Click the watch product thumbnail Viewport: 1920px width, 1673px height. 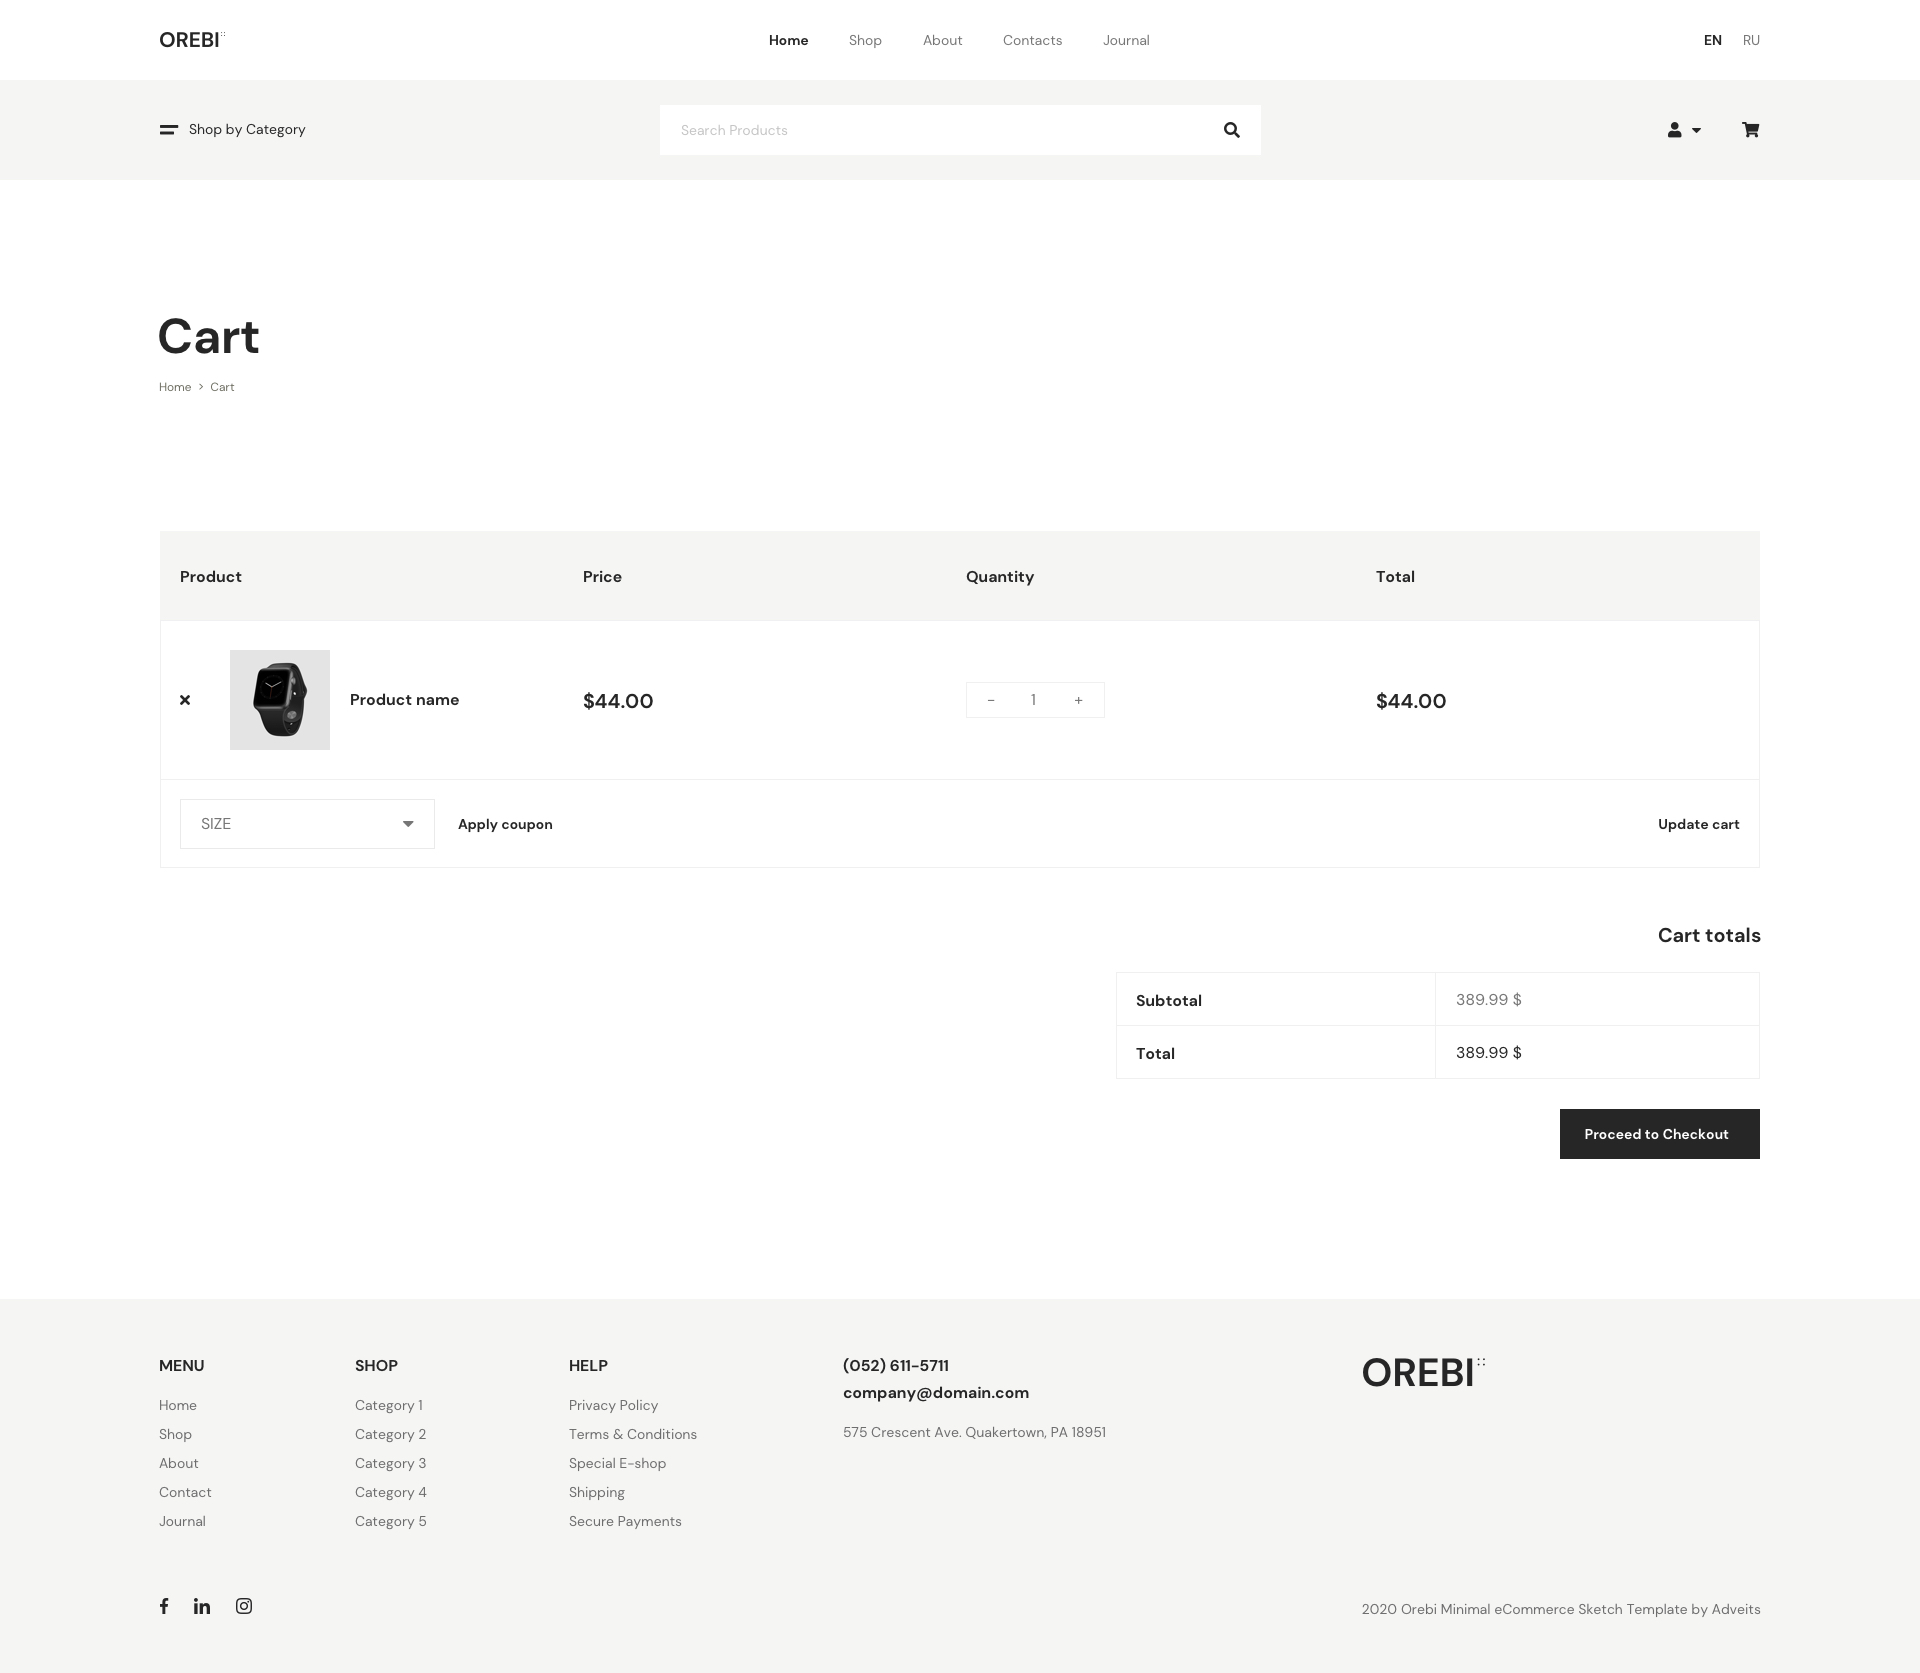(x=280, y=700)
